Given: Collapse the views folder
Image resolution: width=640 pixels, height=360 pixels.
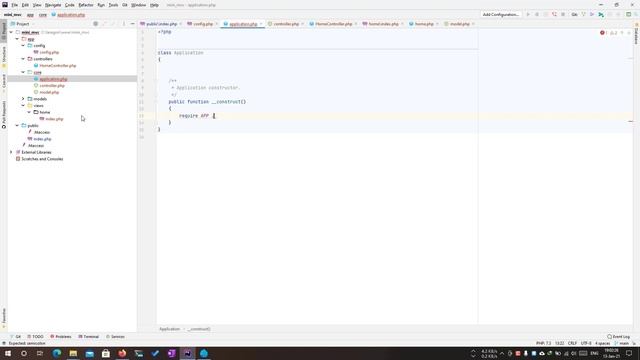Looking at the screenshot, I should pyautogui.click(x=23, y=105).
